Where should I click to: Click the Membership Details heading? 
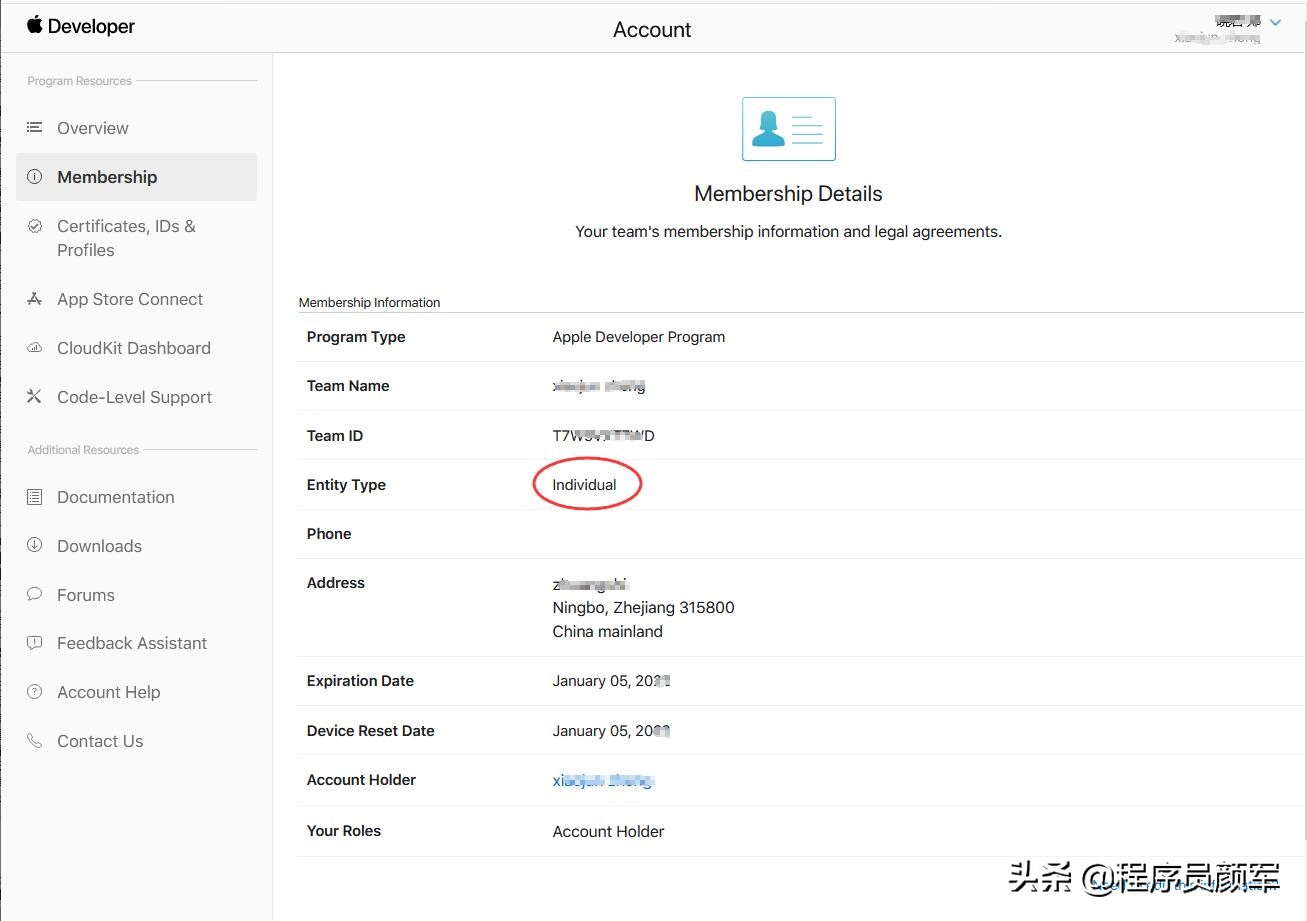coord(788,194)
